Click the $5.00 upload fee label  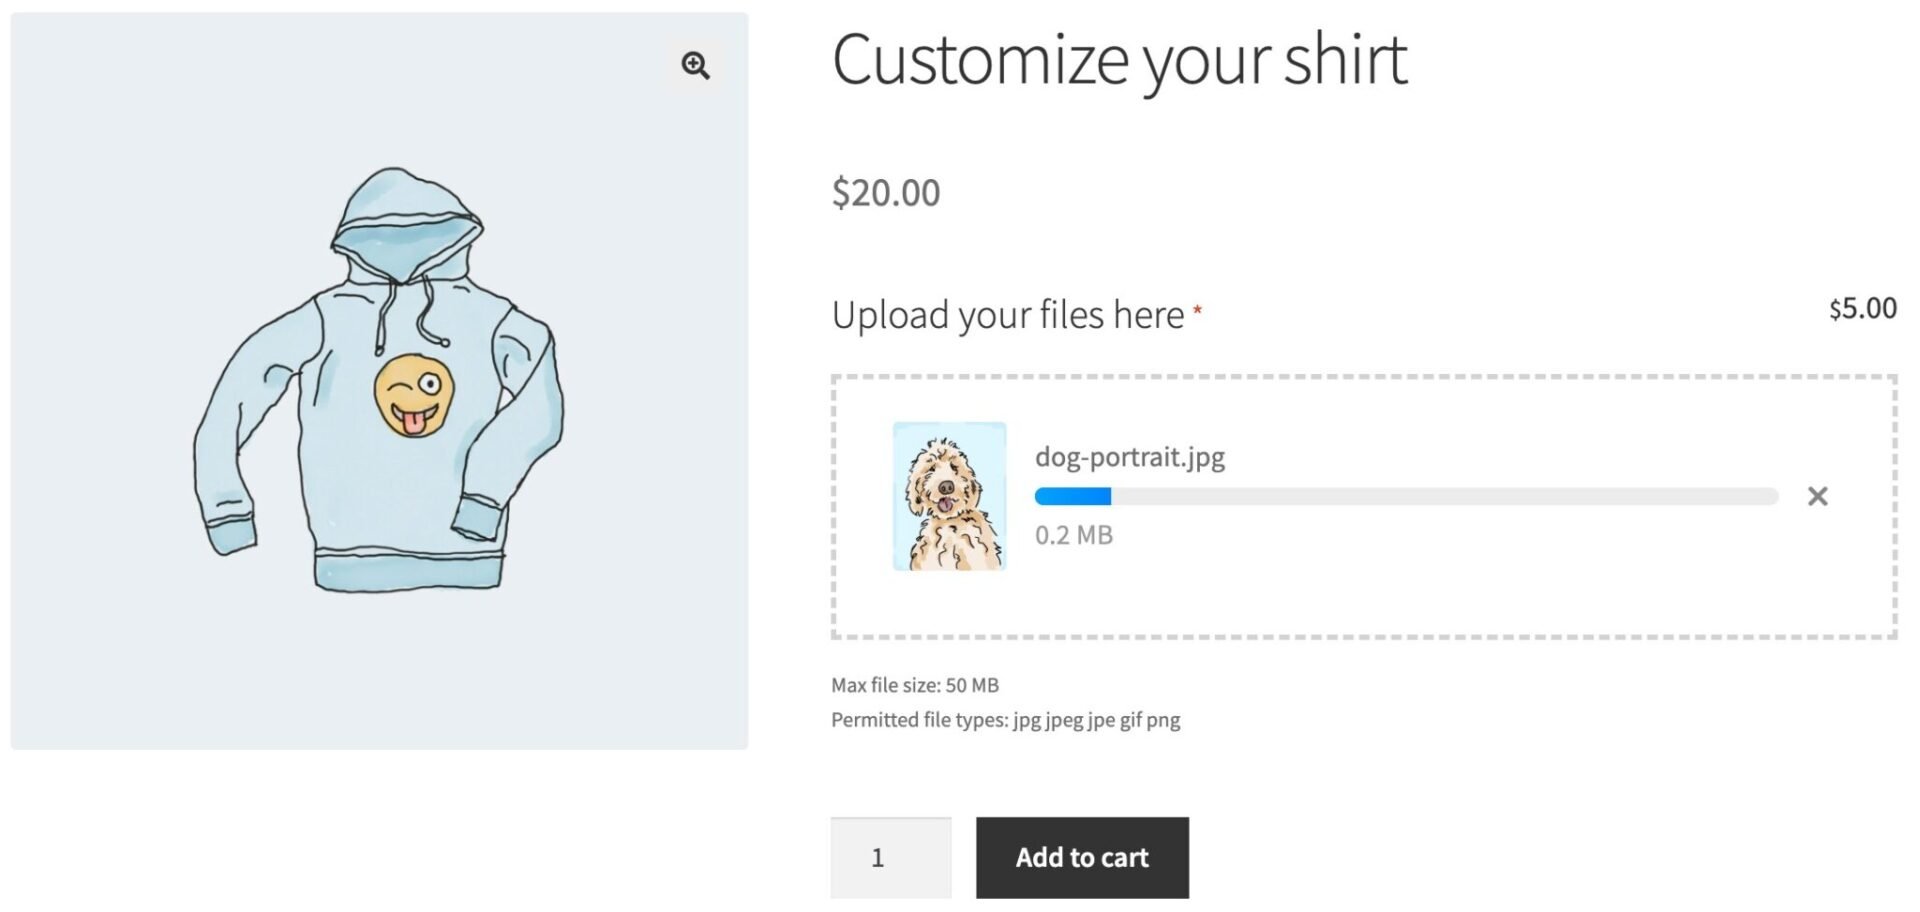point(1862,308)
